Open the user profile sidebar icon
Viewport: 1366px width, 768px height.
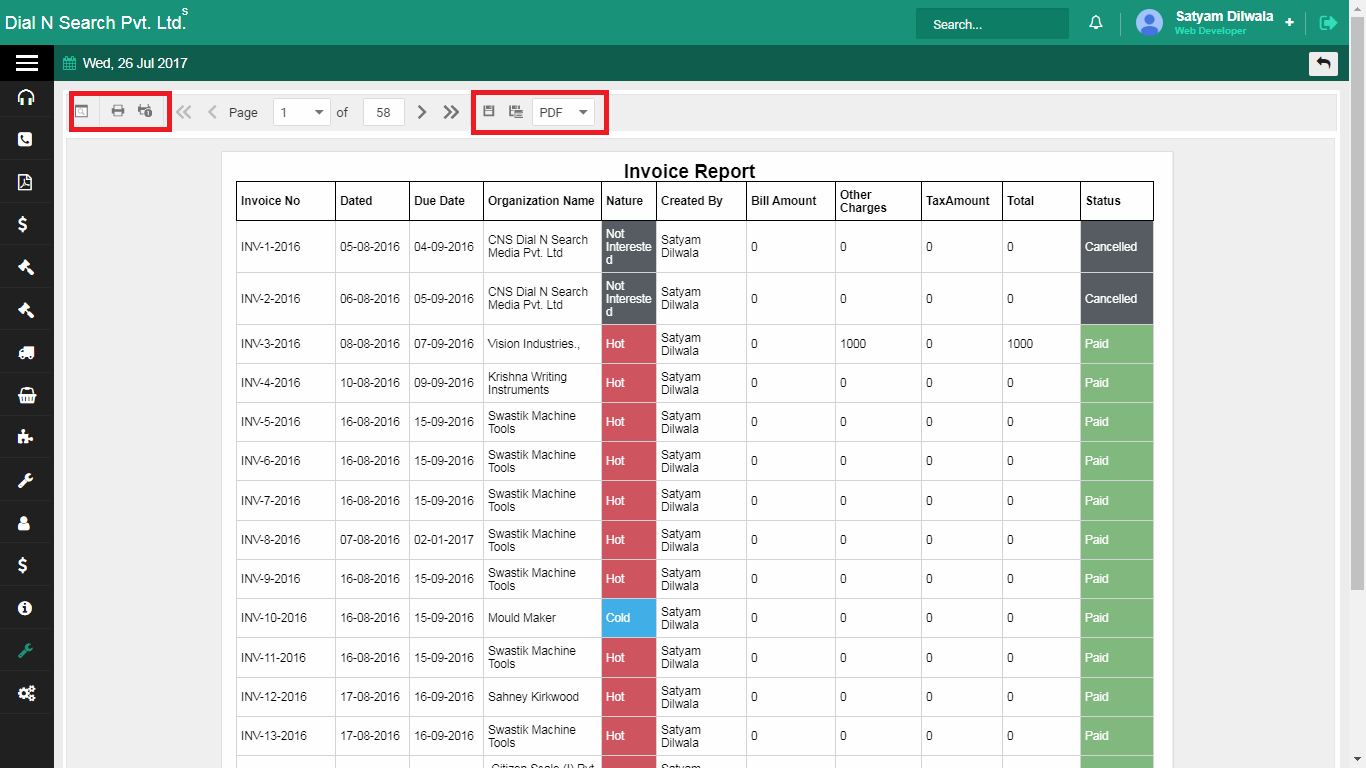[26, 523]
